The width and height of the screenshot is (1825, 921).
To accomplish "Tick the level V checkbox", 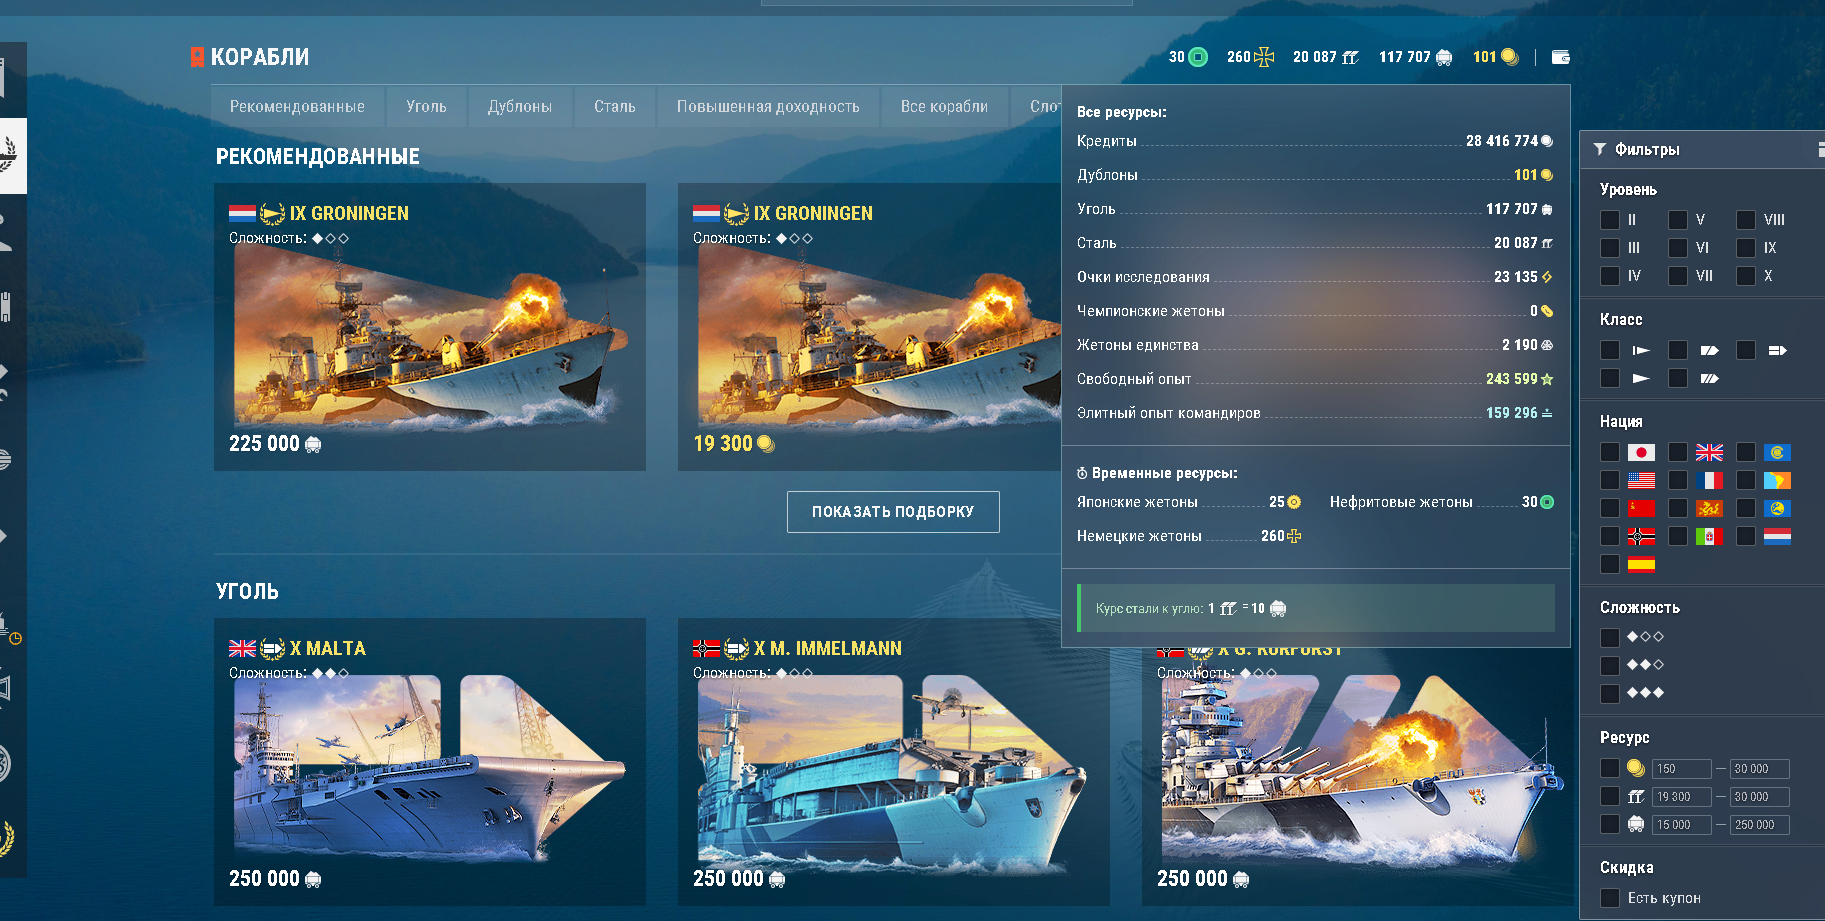I will pos(1678,220).
